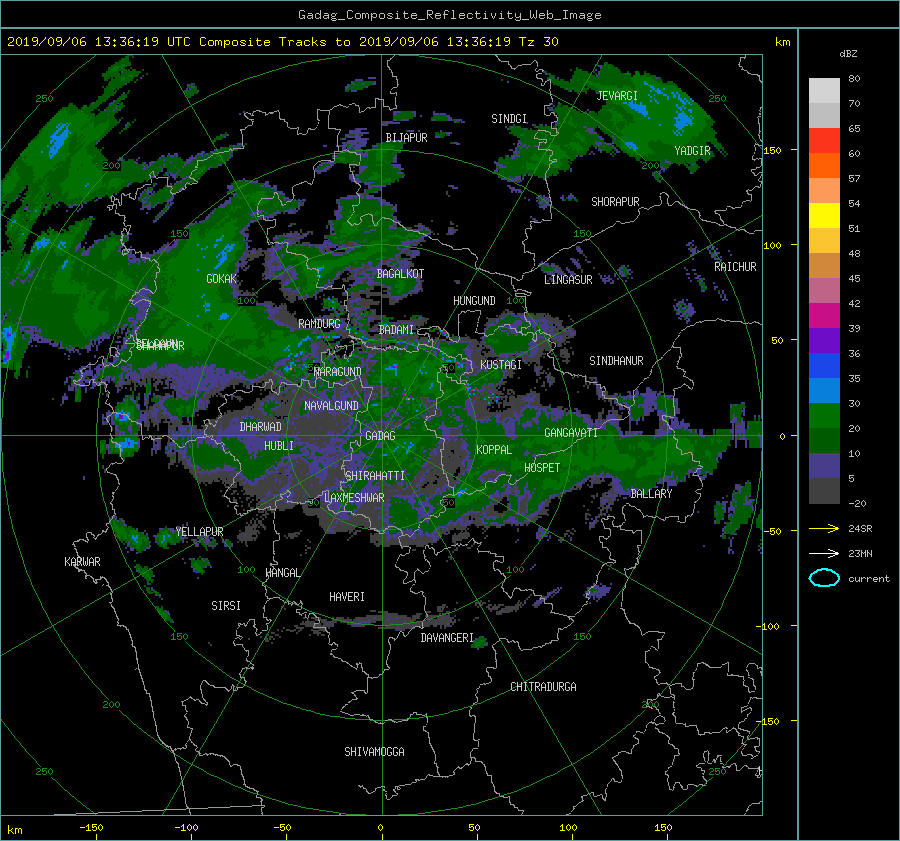Image resolution: width=900 pixels, height=841 pixels.
Task: Click the SHIRAHATTI label
Action: click(375, 476)
